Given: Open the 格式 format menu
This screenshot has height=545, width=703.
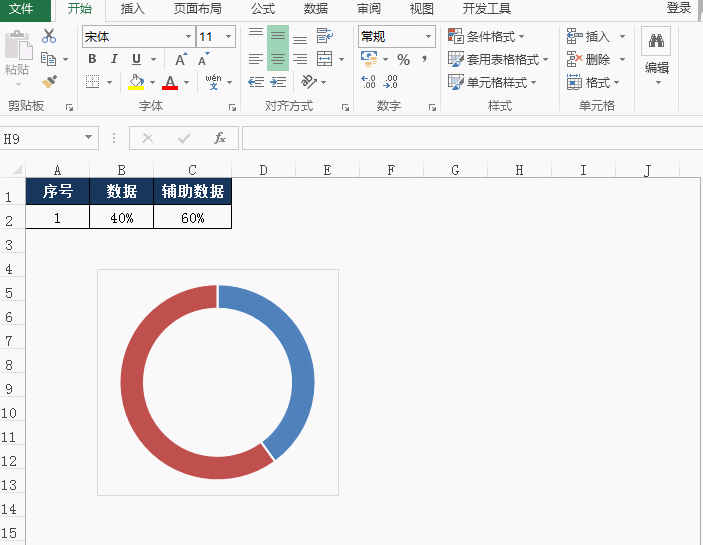Looking at the screenshot, I should pos(593,82).
